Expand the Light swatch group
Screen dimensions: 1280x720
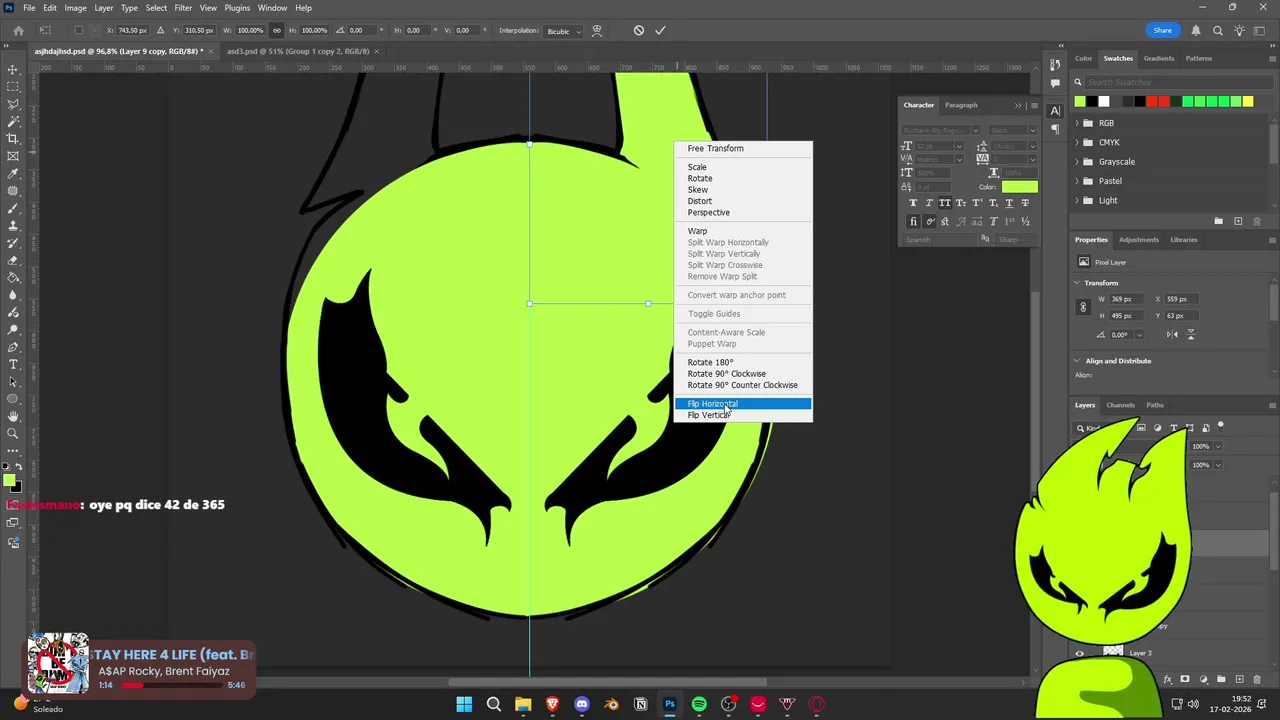pyautogui.click(x=1076, y=200)
